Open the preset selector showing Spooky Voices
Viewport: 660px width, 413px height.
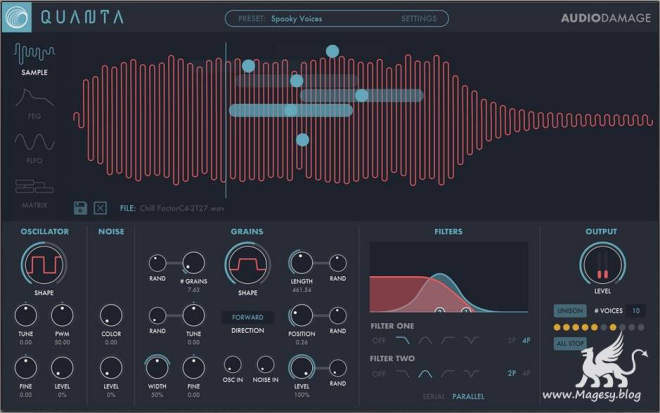pos(296,19)
